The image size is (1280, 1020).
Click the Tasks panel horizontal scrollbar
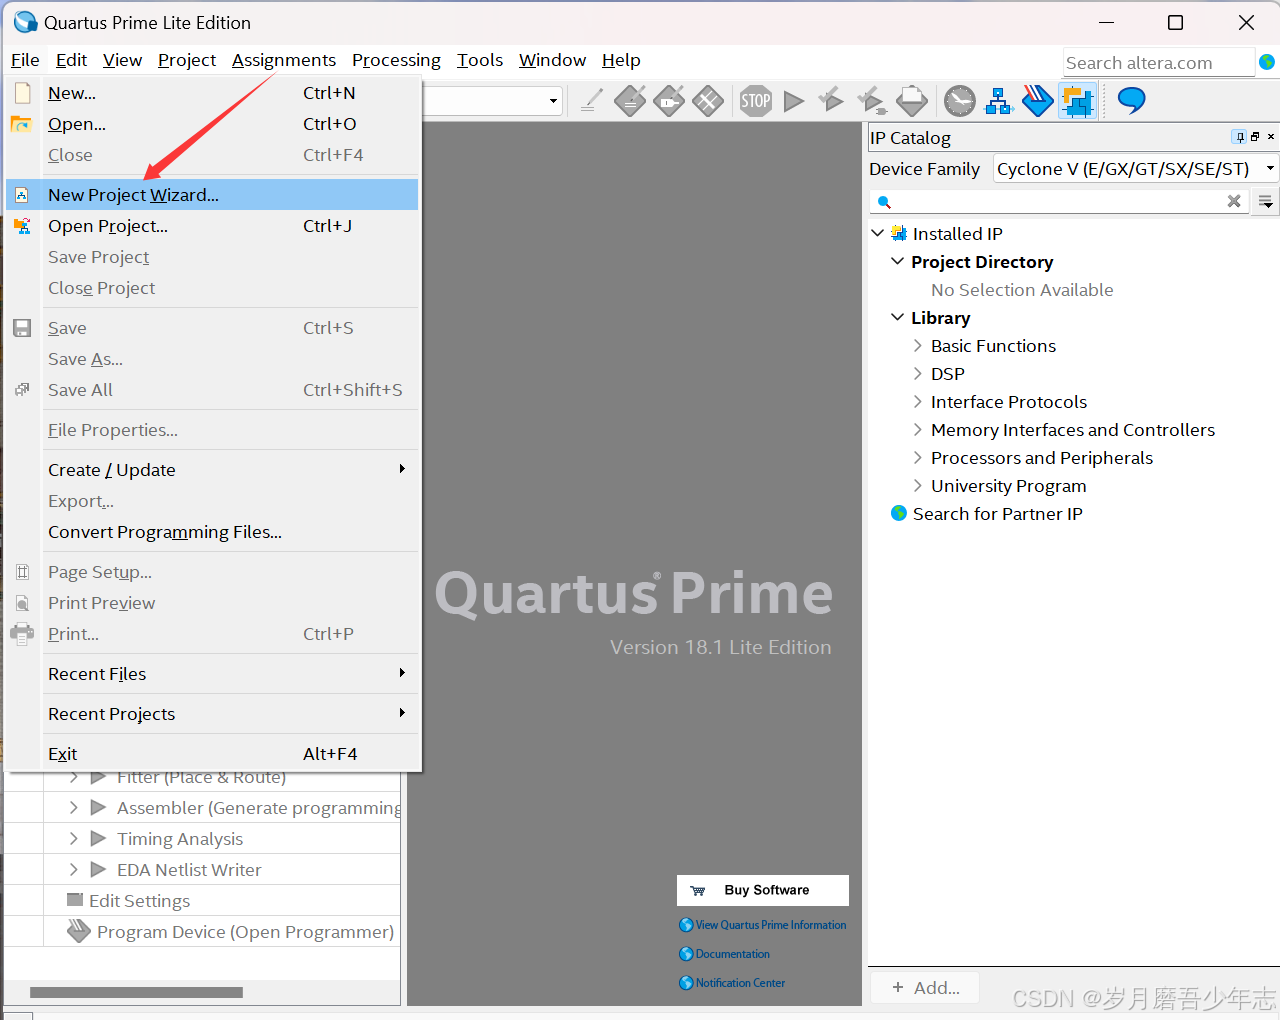click(x=137, y=992)
